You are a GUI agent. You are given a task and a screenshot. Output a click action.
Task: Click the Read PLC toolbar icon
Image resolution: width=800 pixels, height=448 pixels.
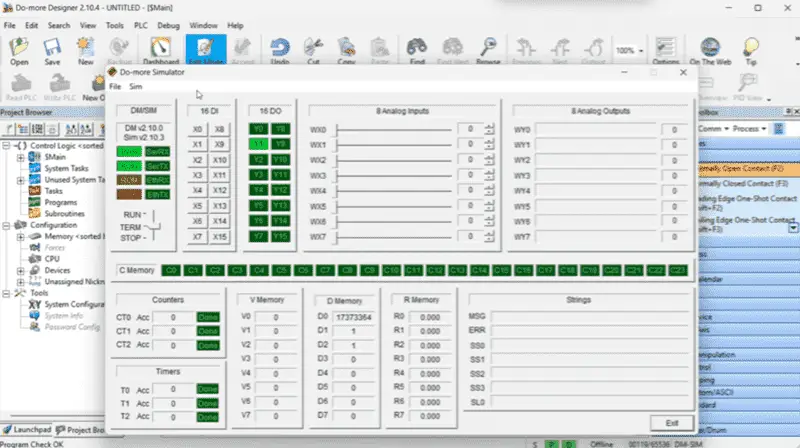(x=21, y=87)
